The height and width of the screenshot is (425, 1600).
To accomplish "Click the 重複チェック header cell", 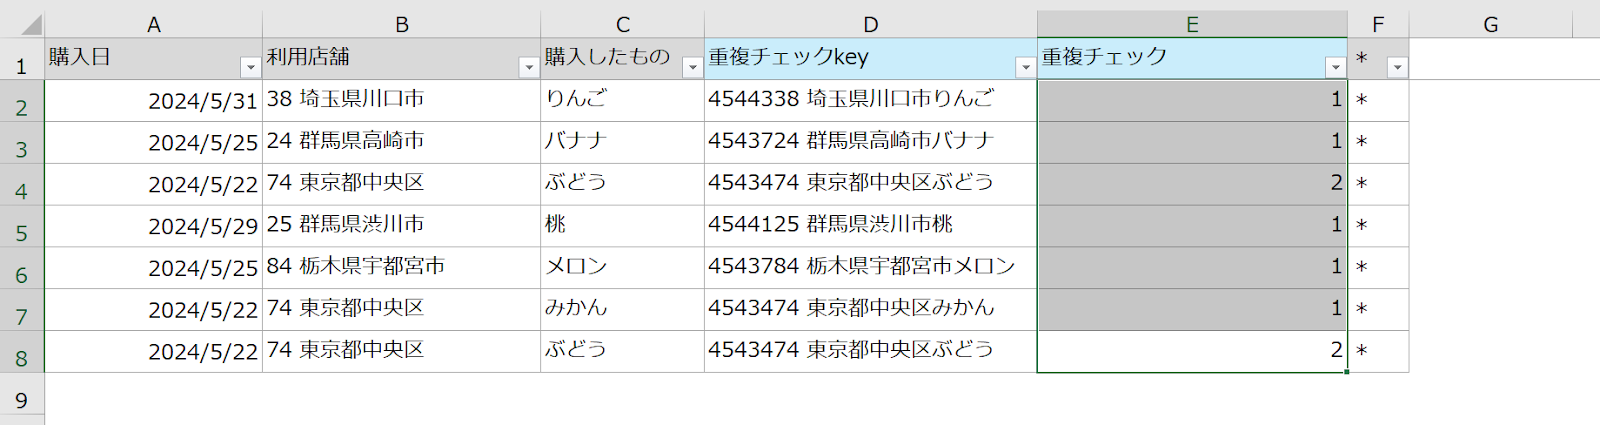I will [1192, 60].
